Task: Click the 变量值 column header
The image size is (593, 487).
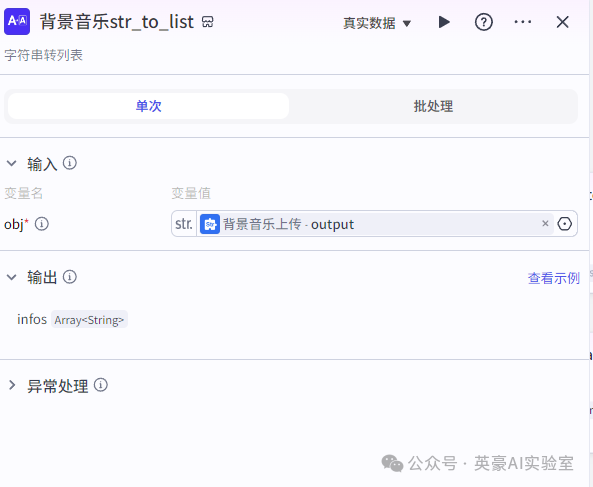Action: point(191,193)
